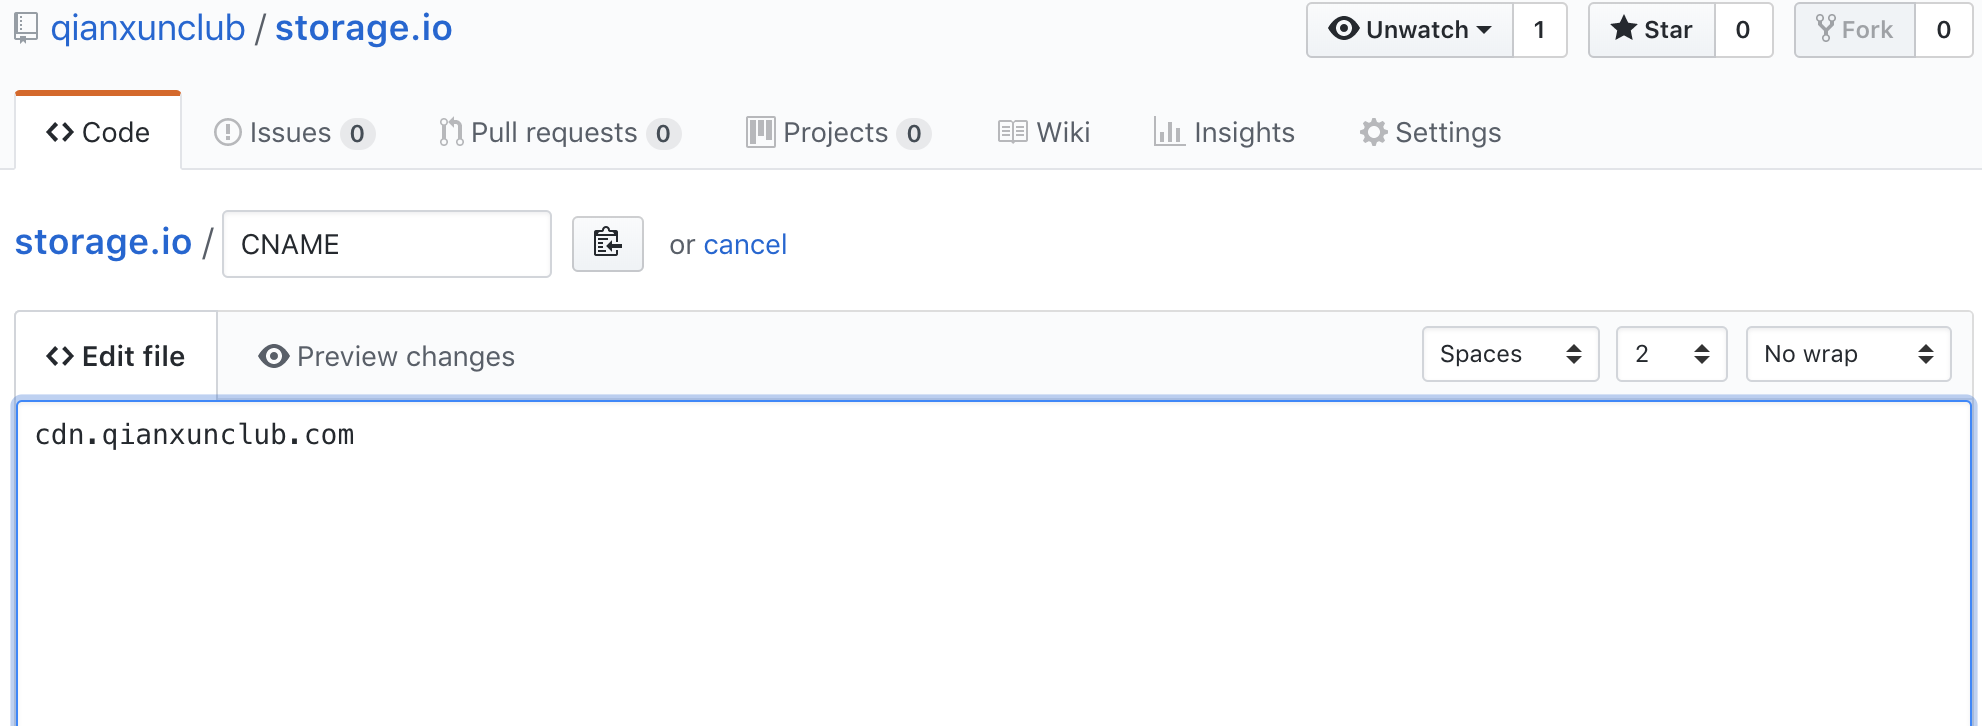Click the clipboard copy path icon
1982x726 pixels.
[607, 243]
